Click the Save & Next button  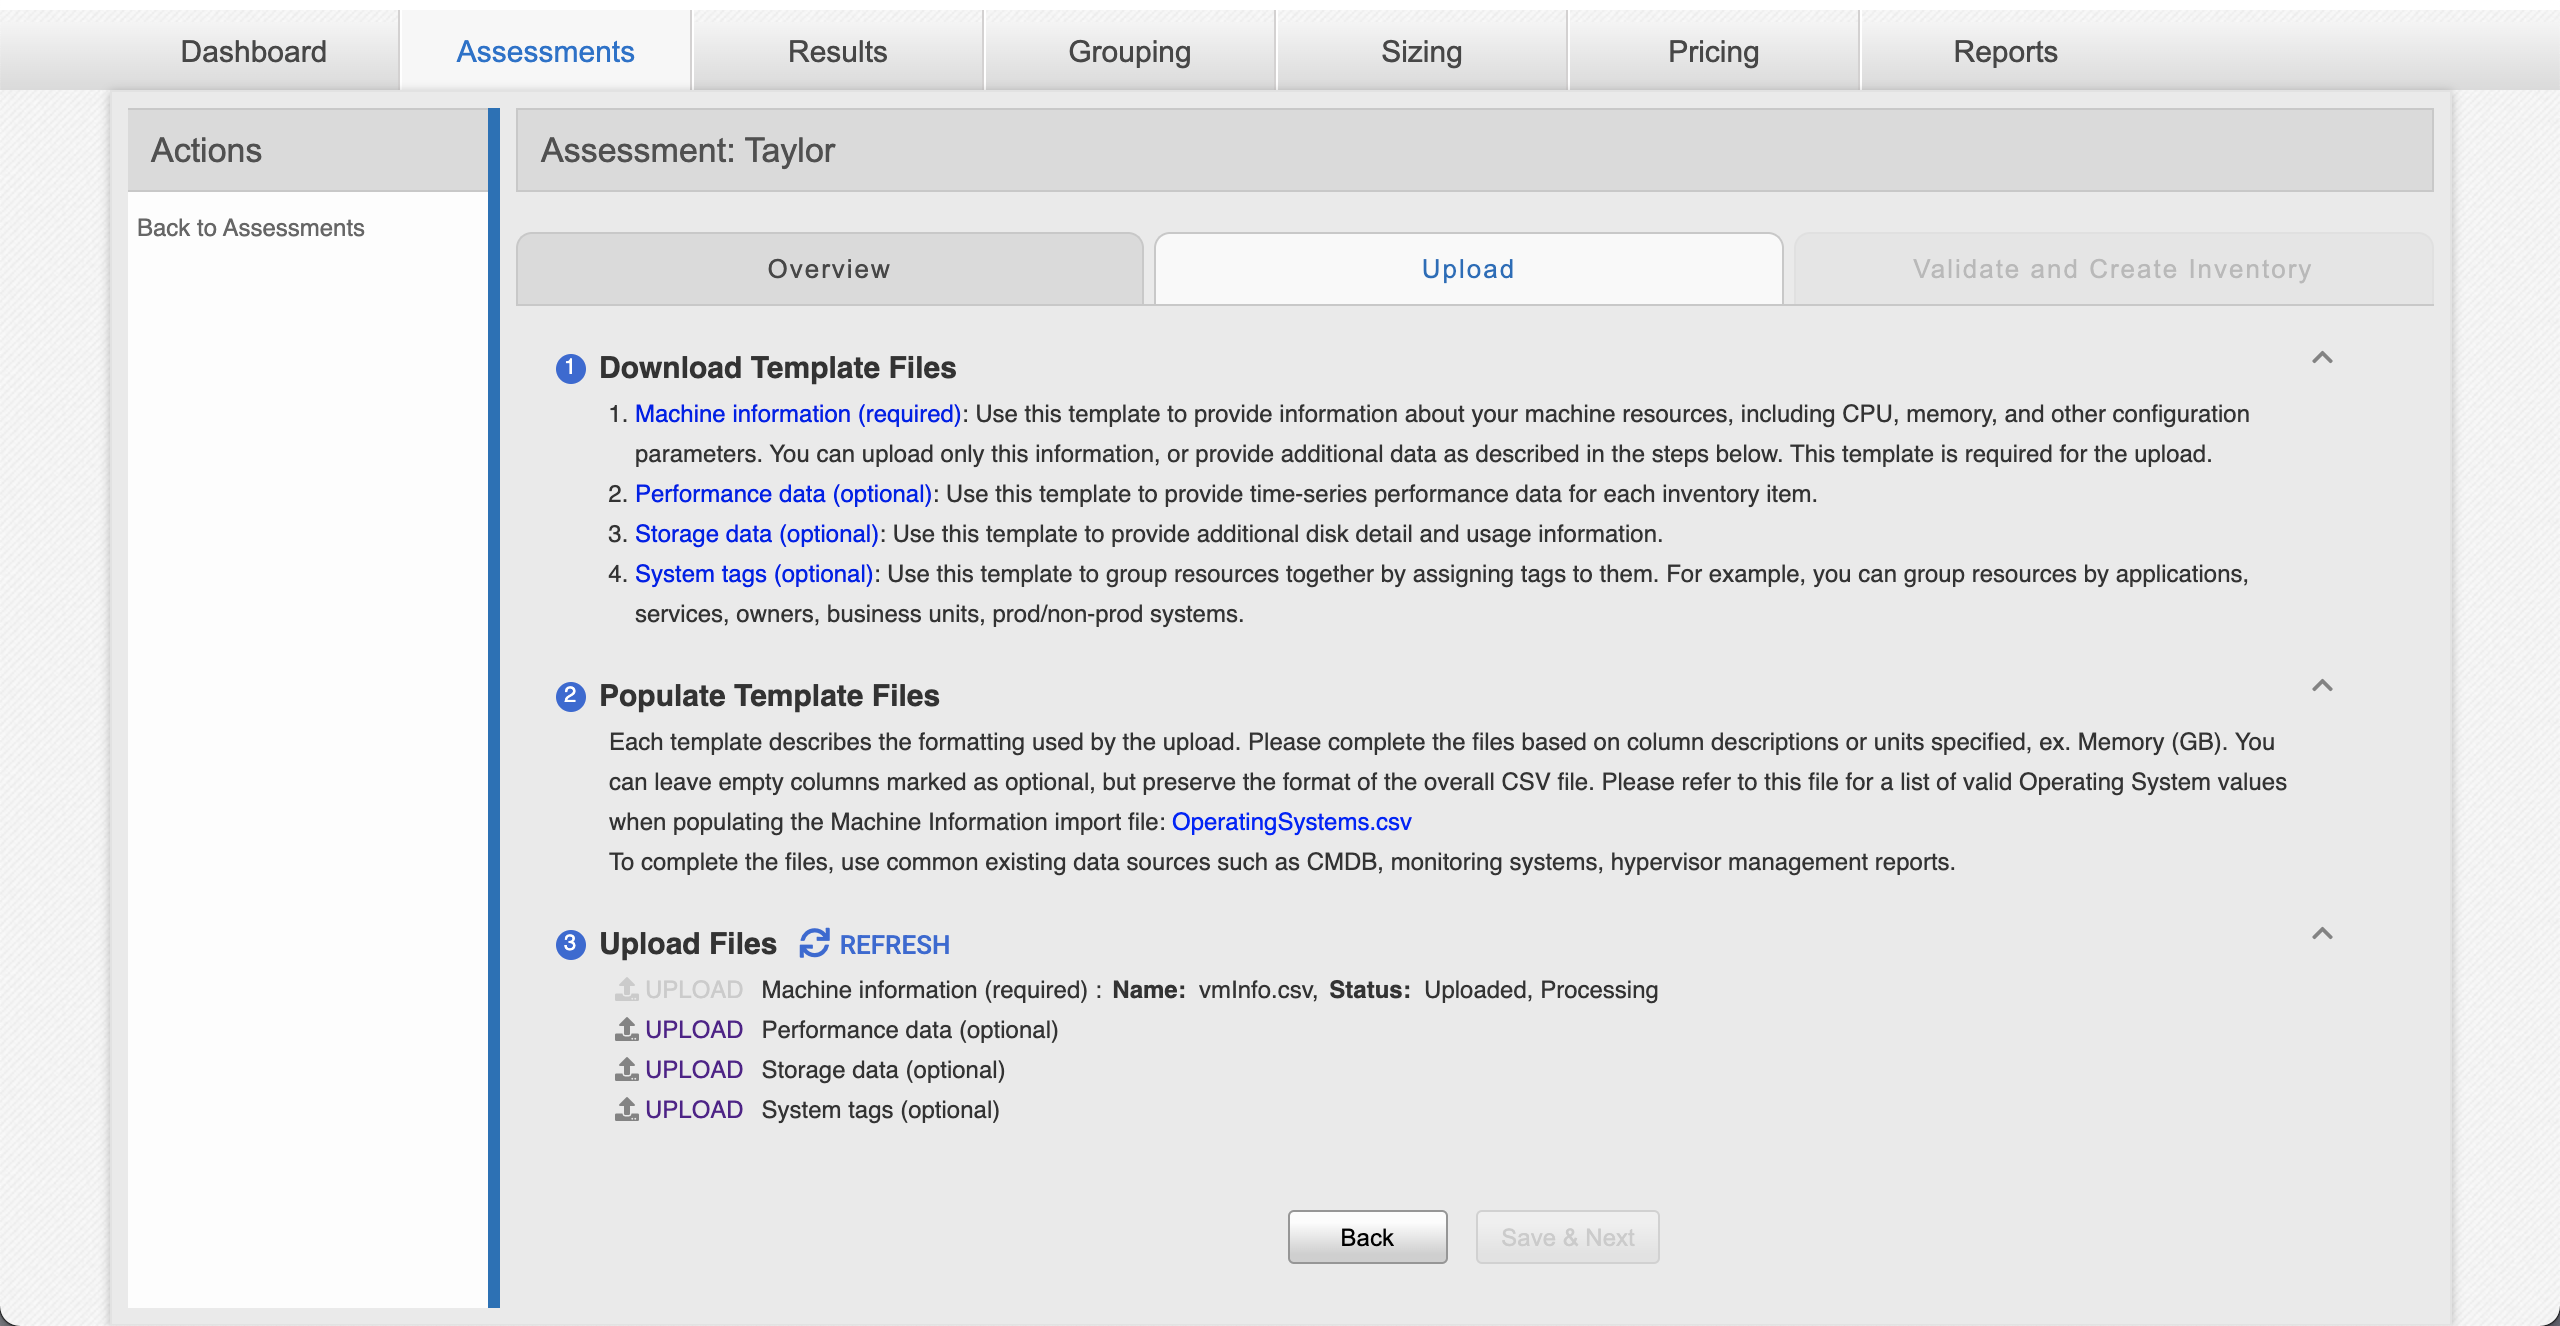coord(1567,1236)
